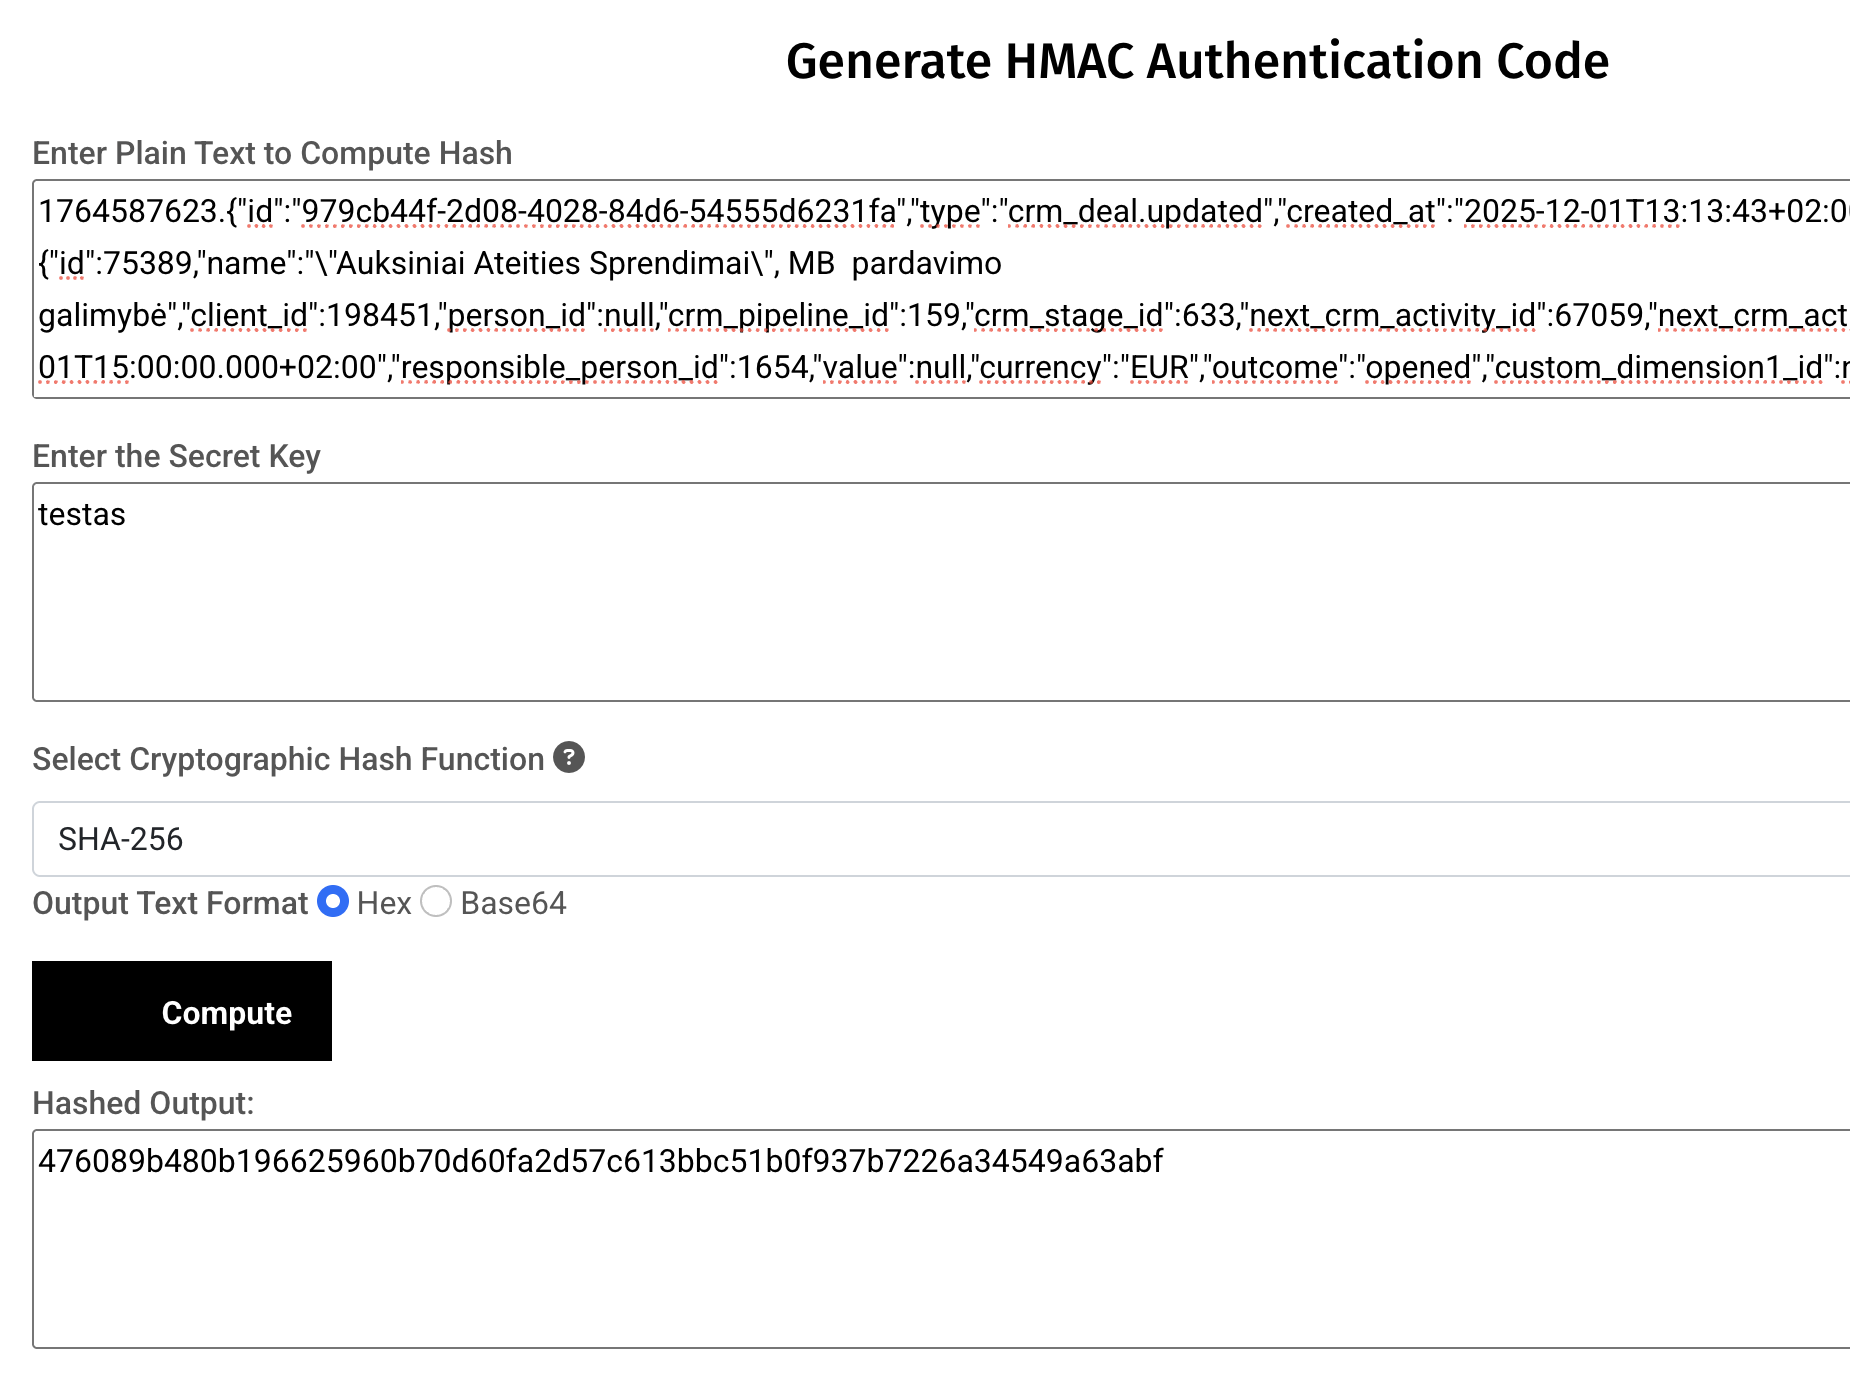
Task: Click the Hashed Output: label
Action: [143, 1103]
